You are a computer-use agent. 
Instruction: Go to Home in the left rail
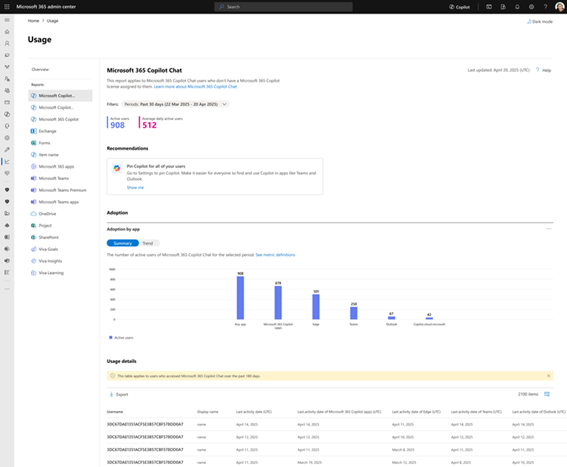[7, 32]
